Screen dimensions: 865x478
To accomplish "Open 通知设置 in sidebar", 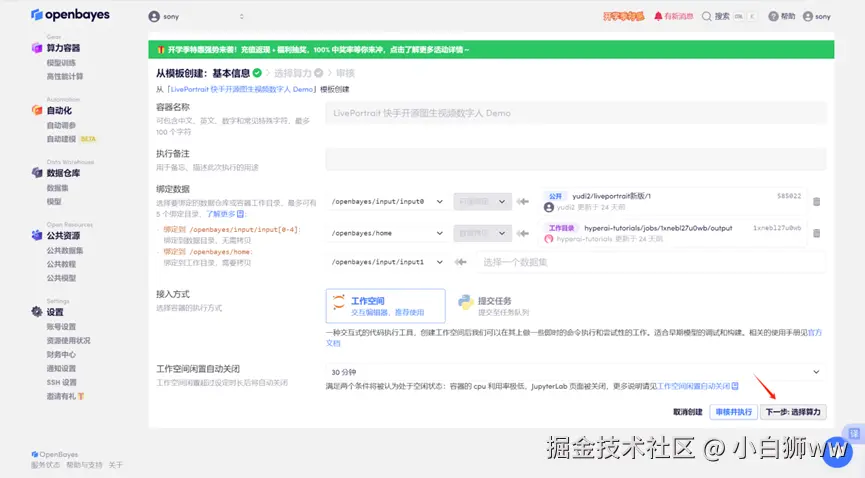I will [x=61, y=368].
